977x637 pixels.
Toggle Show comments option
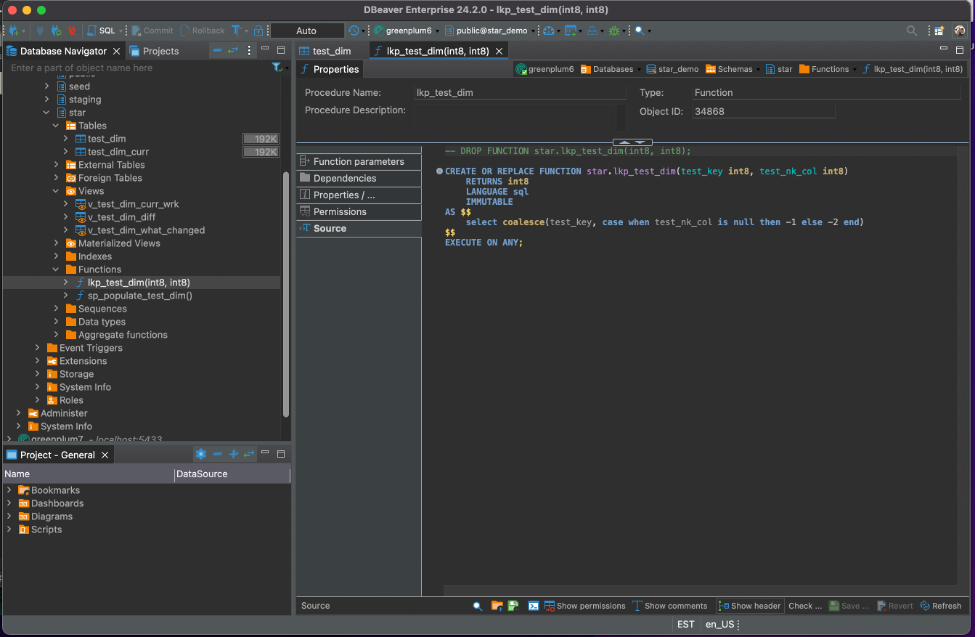point(669,606)
